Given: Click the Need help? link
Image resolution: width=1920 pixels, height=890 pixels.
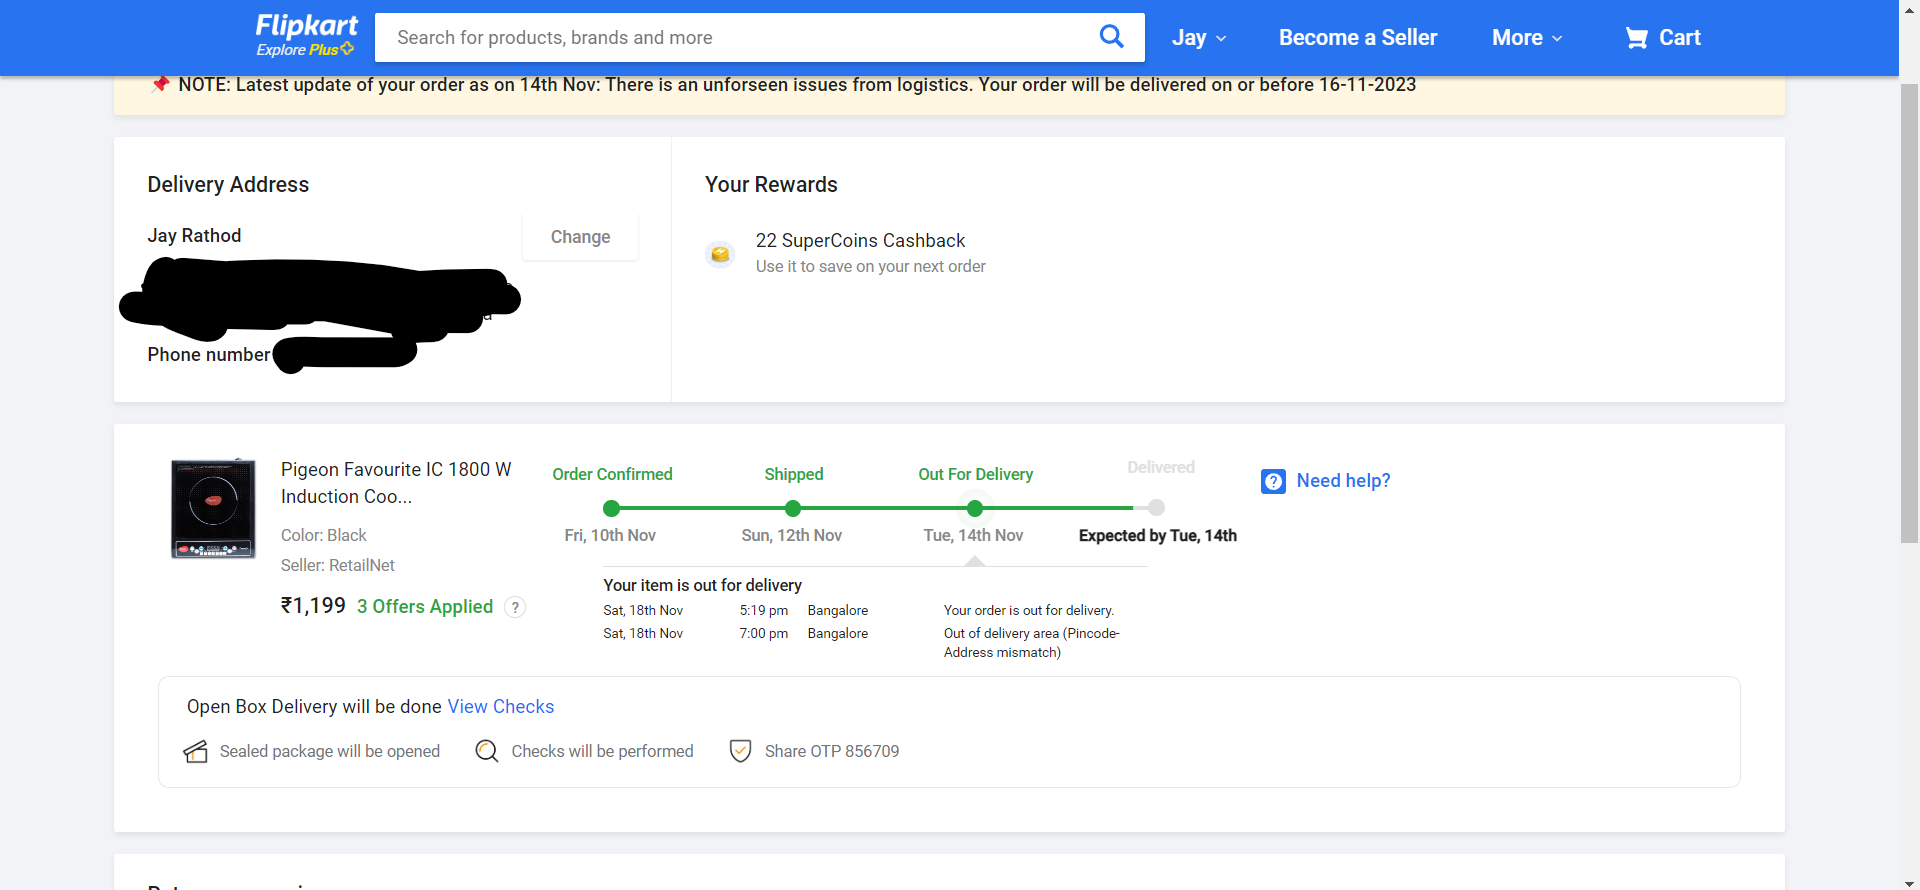Looking at the screenshot, I should click(x=1343, y=481).
